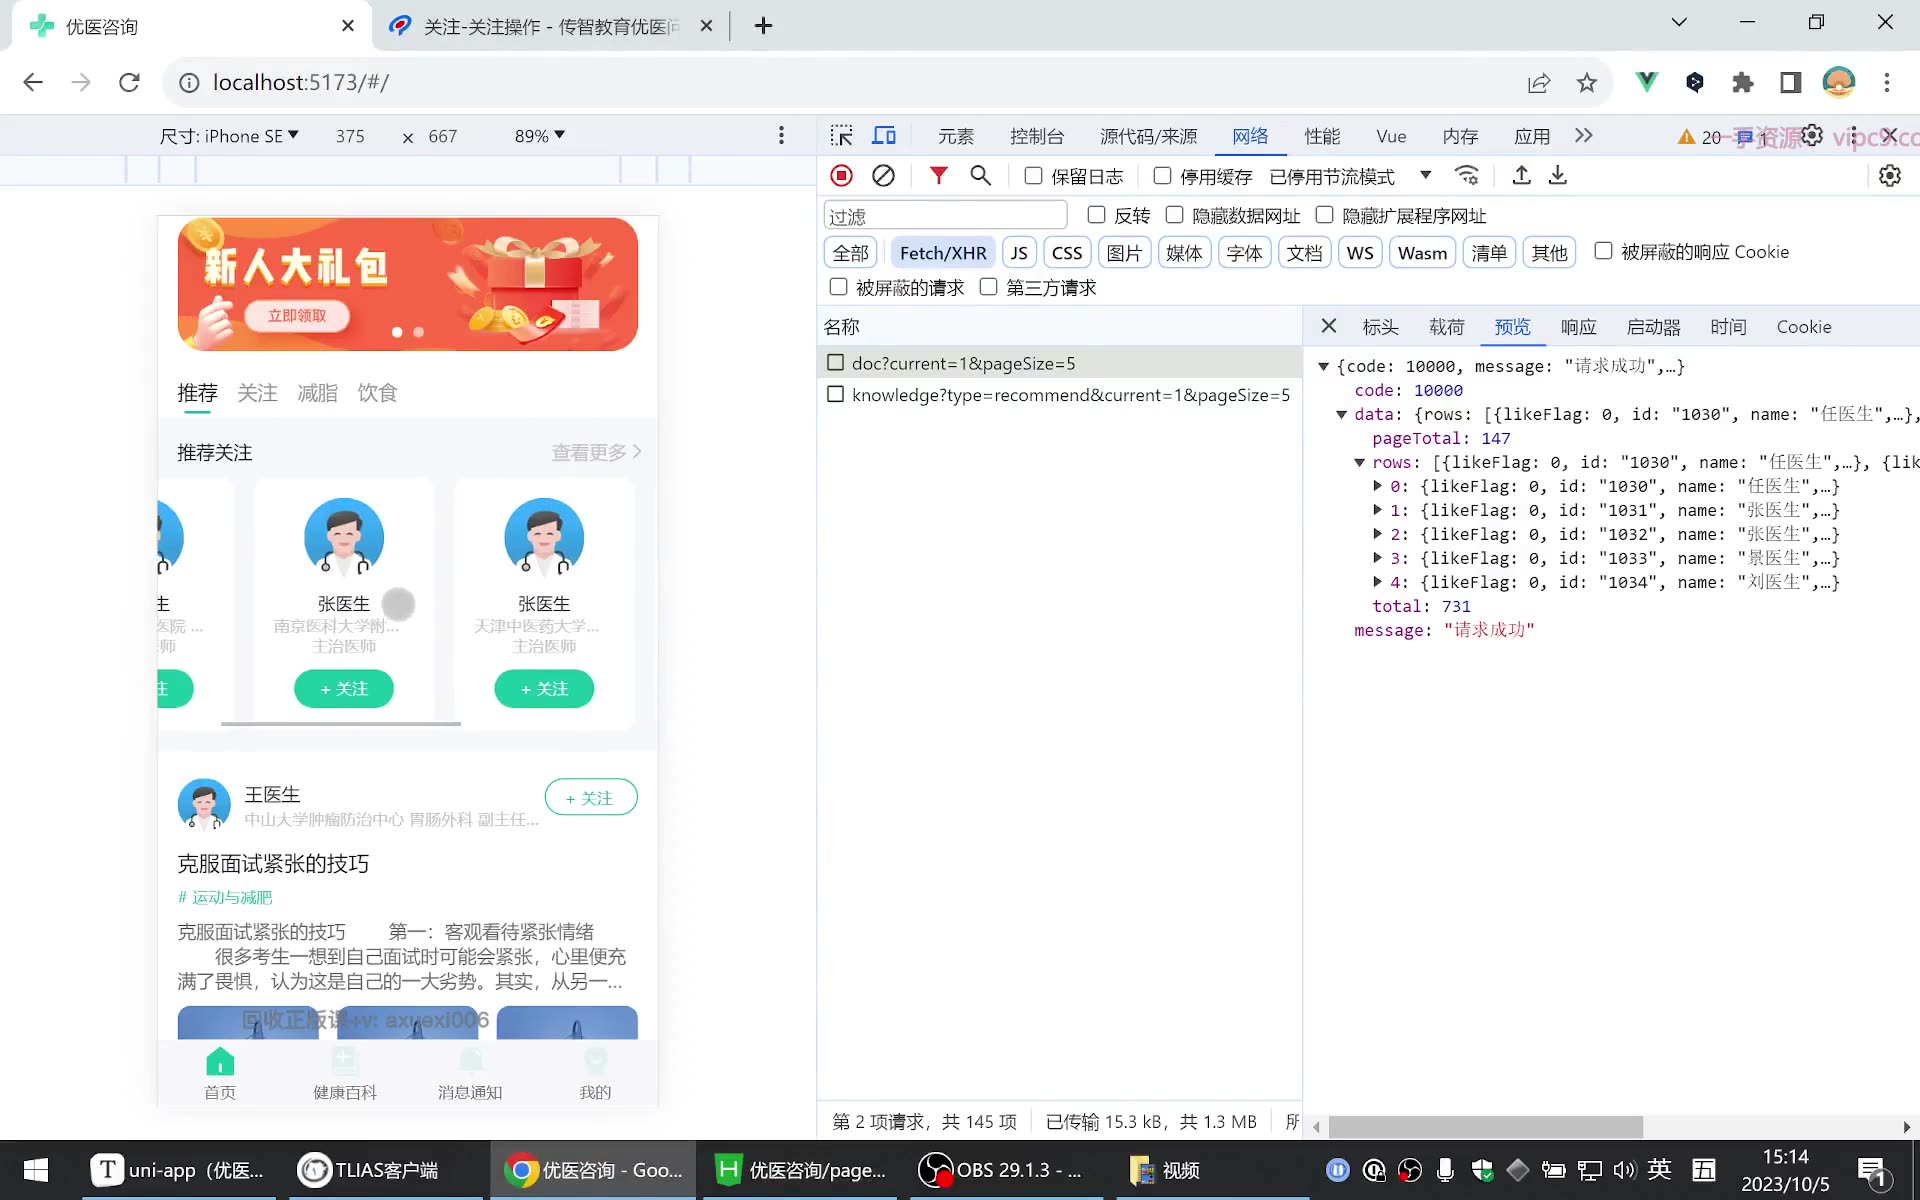Enable 停用缓存 checkbox
The height and width of the screenshot is (1200, 1920).
[1162, 176]
